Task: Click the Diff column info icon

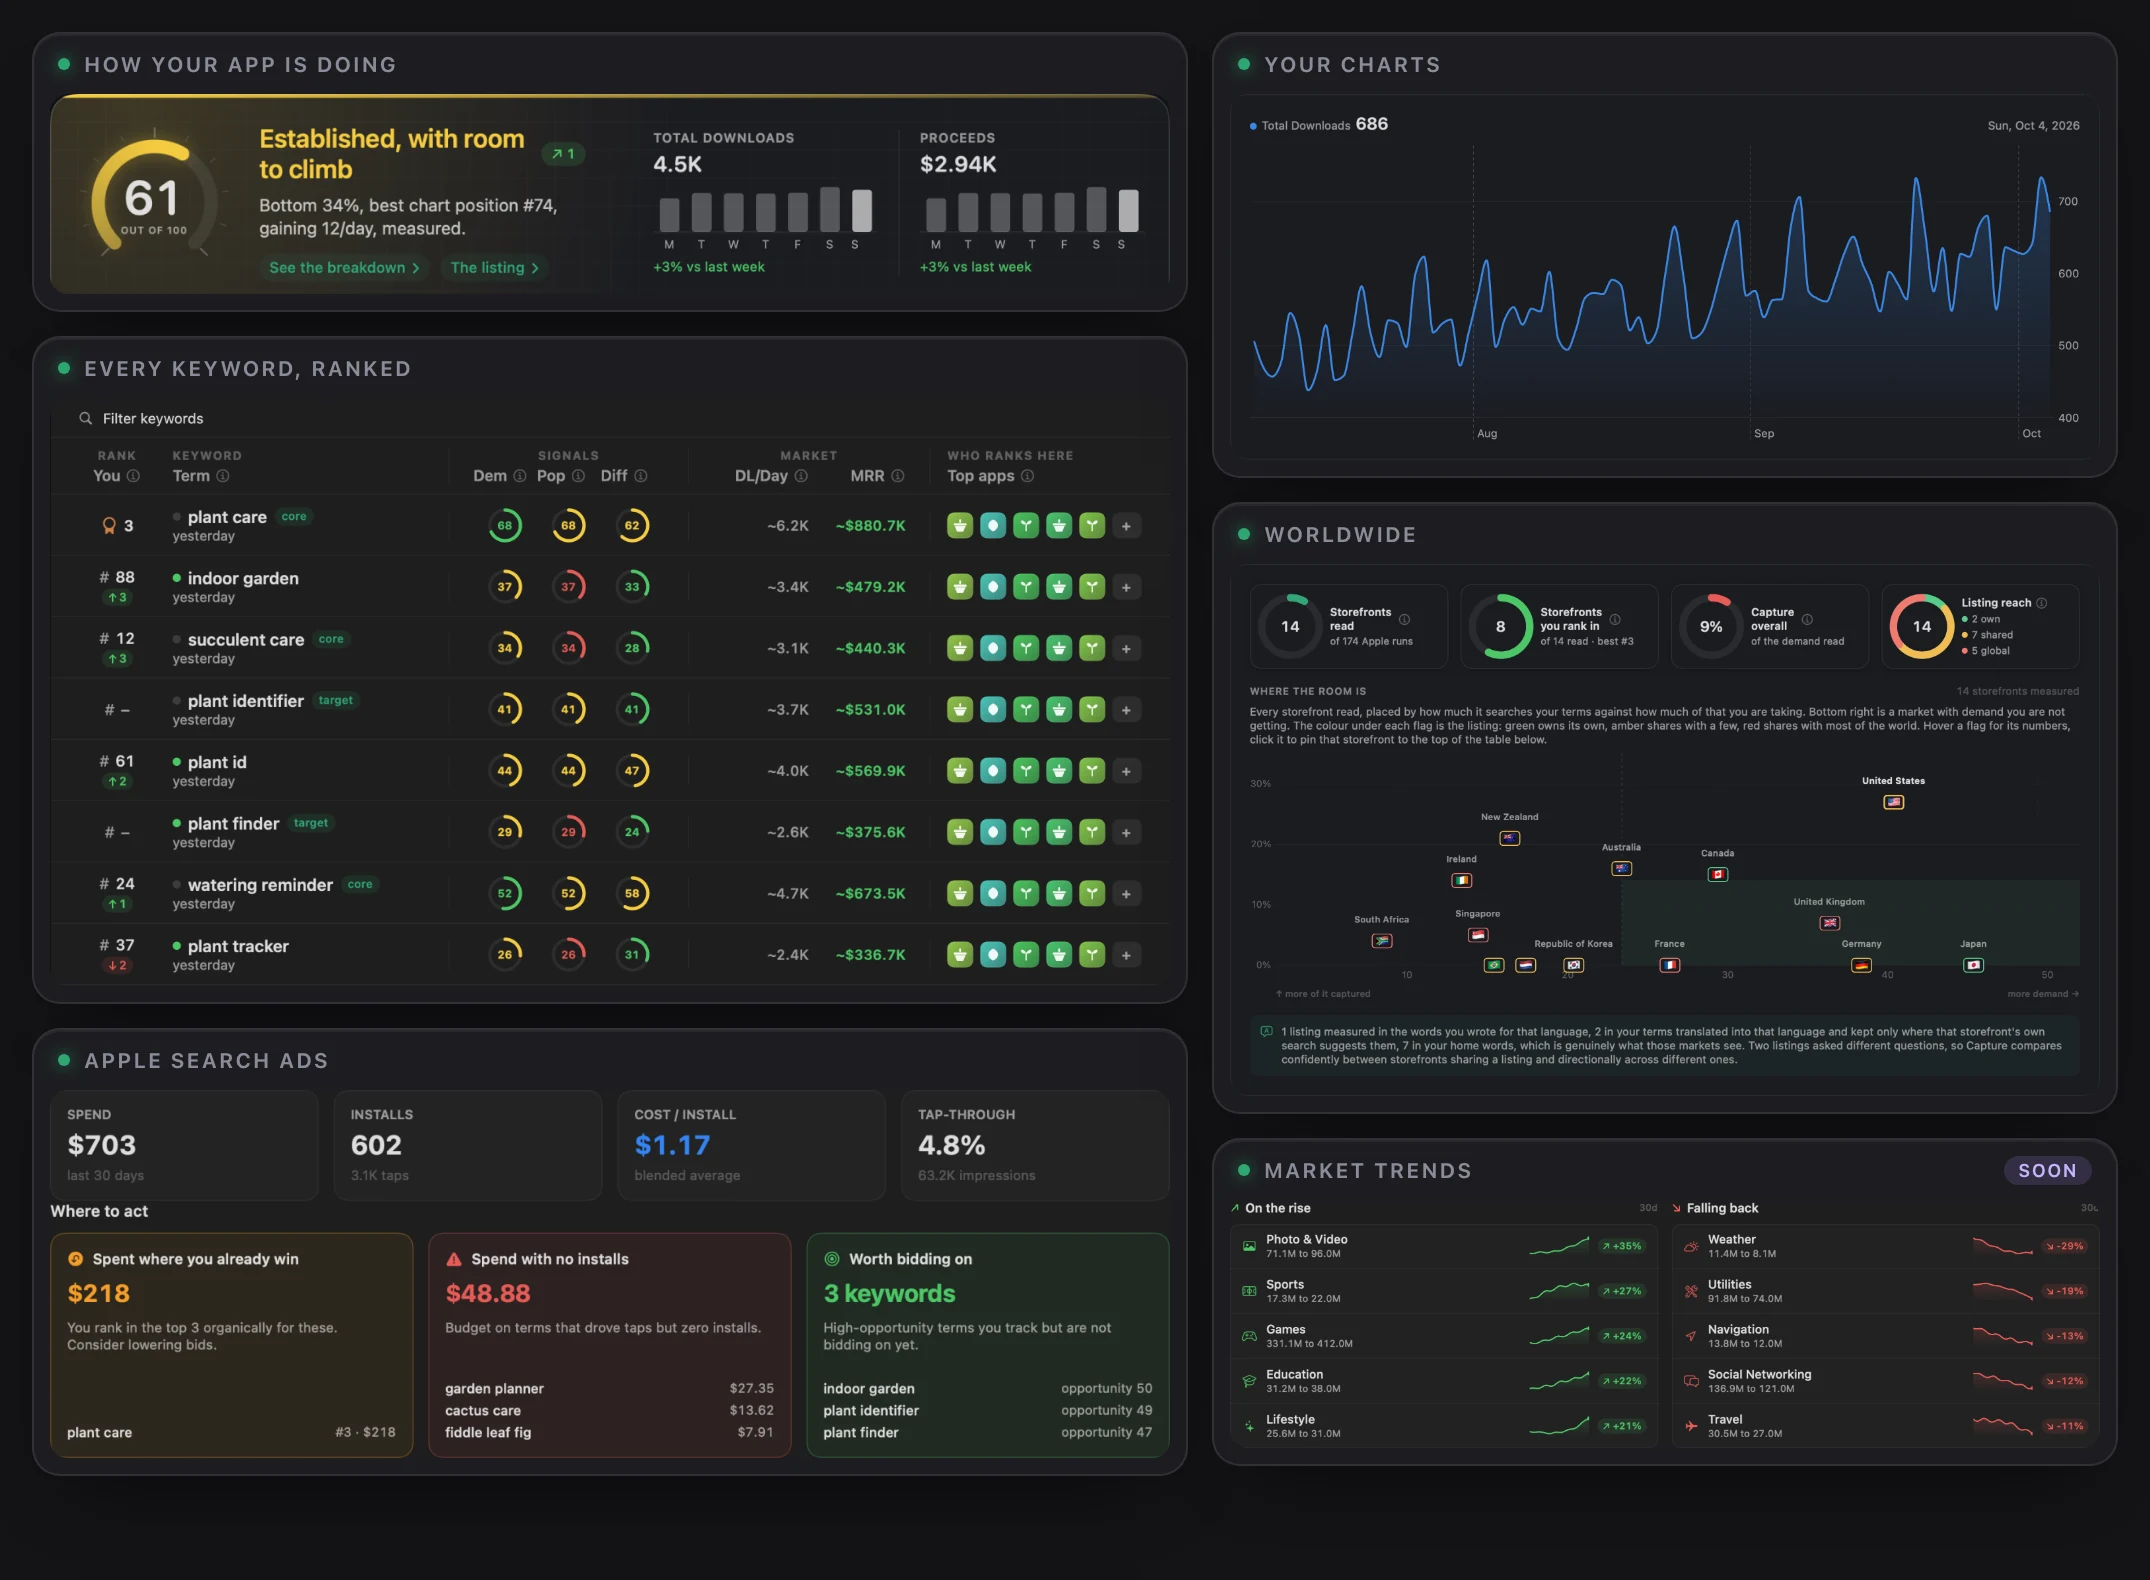Action: (641, 476)
